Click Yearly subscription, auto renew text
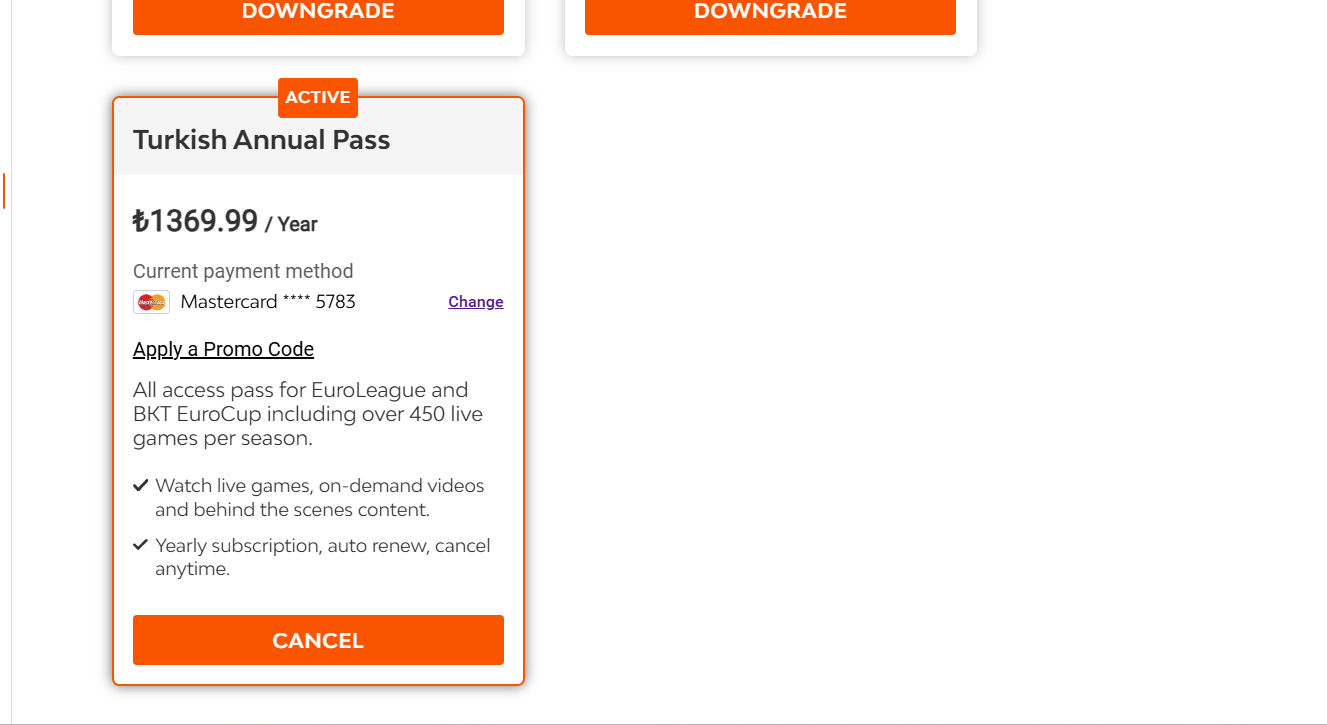This screenshot has width=1327, height=725. pyautogui.click(x=323, y=558)
